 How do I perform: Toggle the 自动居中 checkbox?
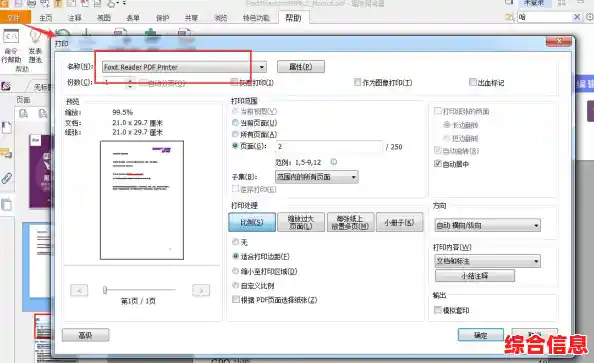click(438, 164)
